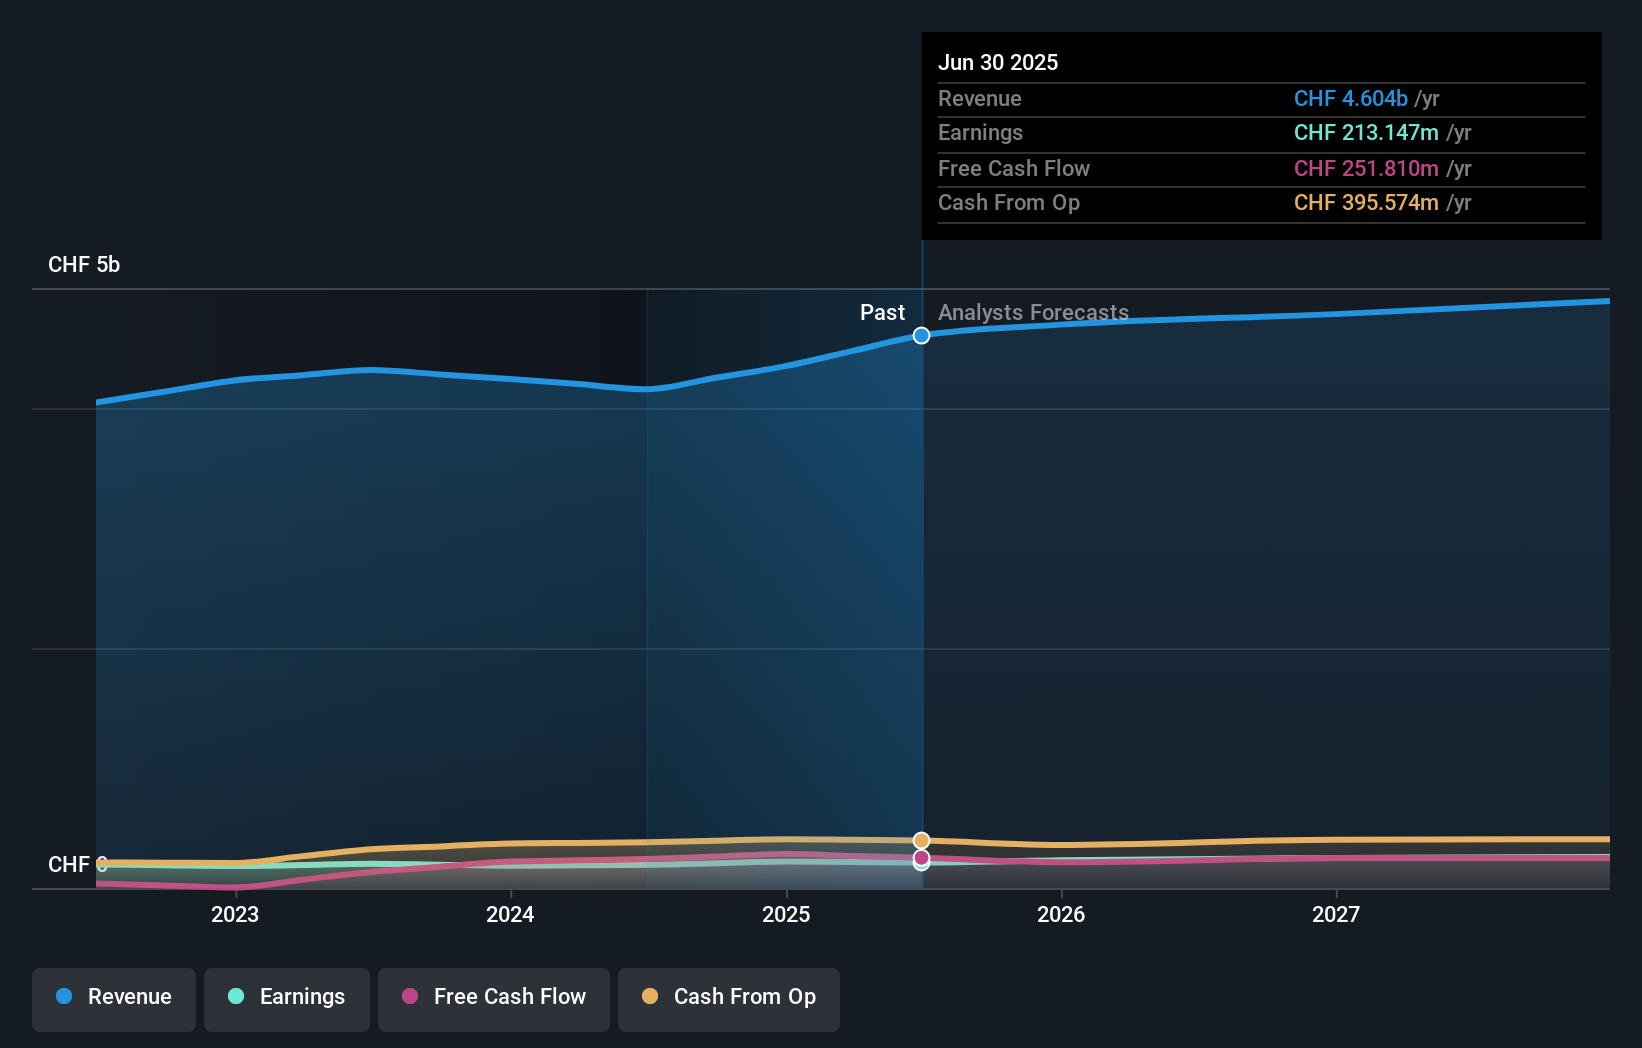Click the Free Cash Flow legend button
The image size is (1642, 1048).
tap(493, 997)
